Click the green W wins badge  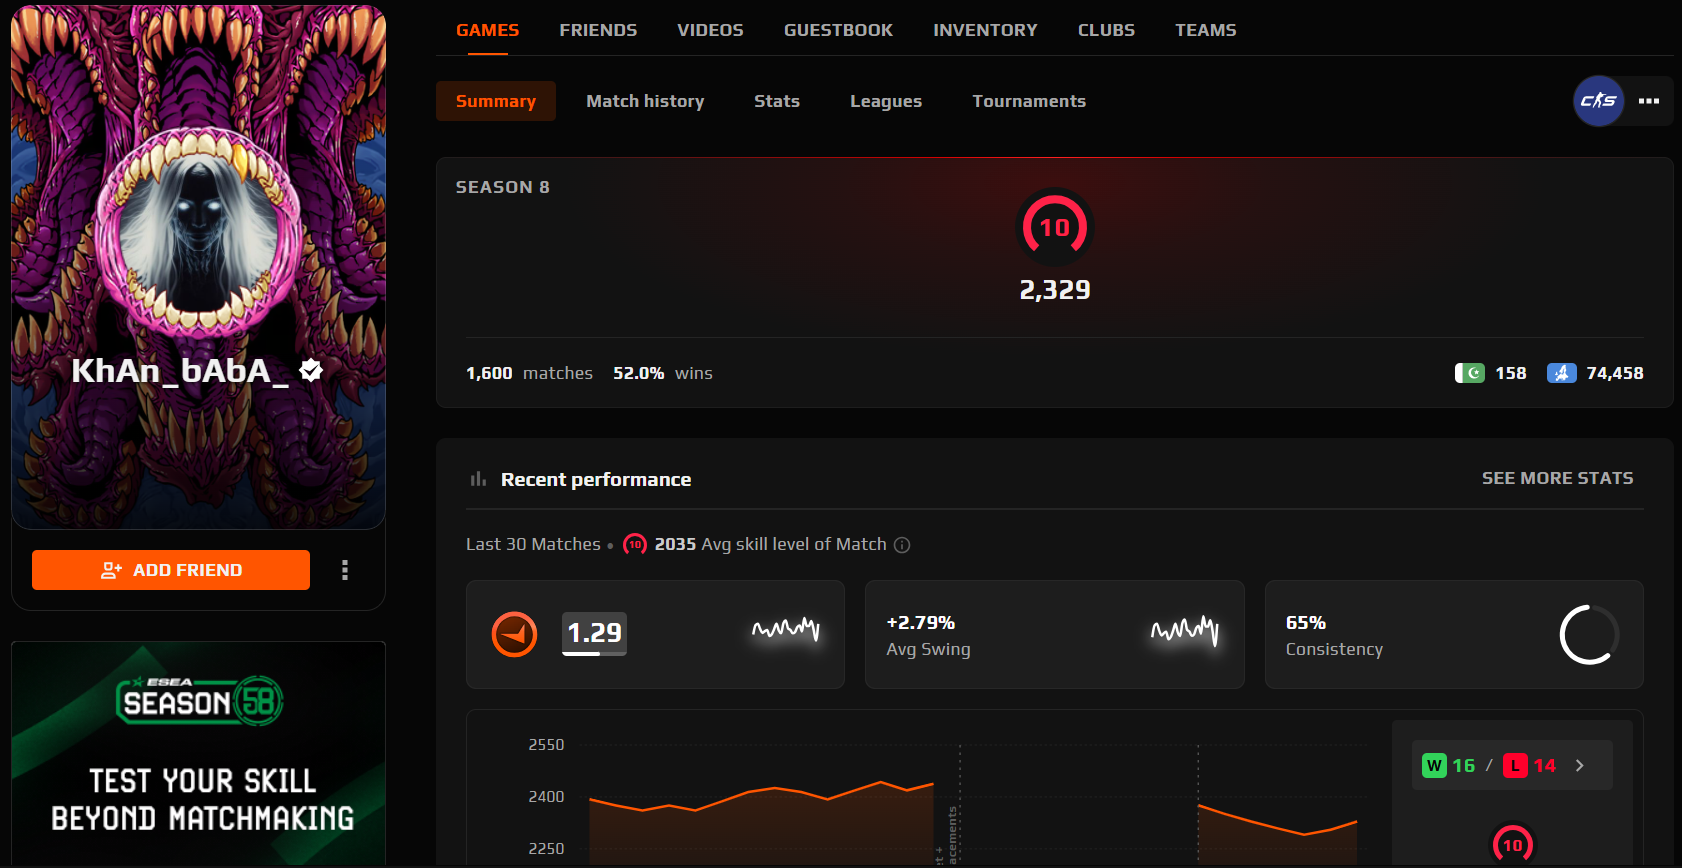(x=1434, y=766)
